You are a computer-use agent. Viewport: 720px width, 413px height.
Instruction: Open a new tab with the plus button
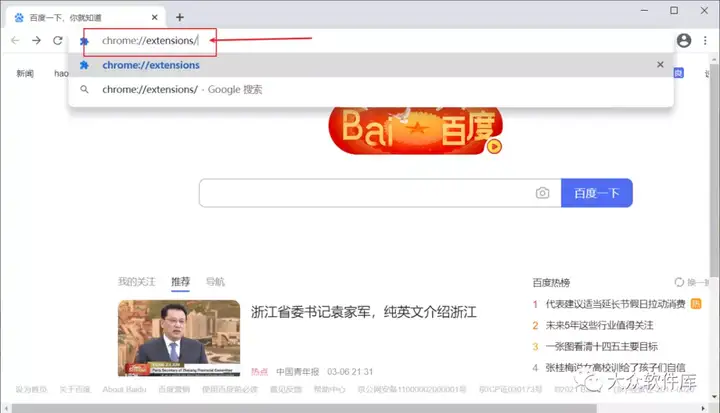180,17
